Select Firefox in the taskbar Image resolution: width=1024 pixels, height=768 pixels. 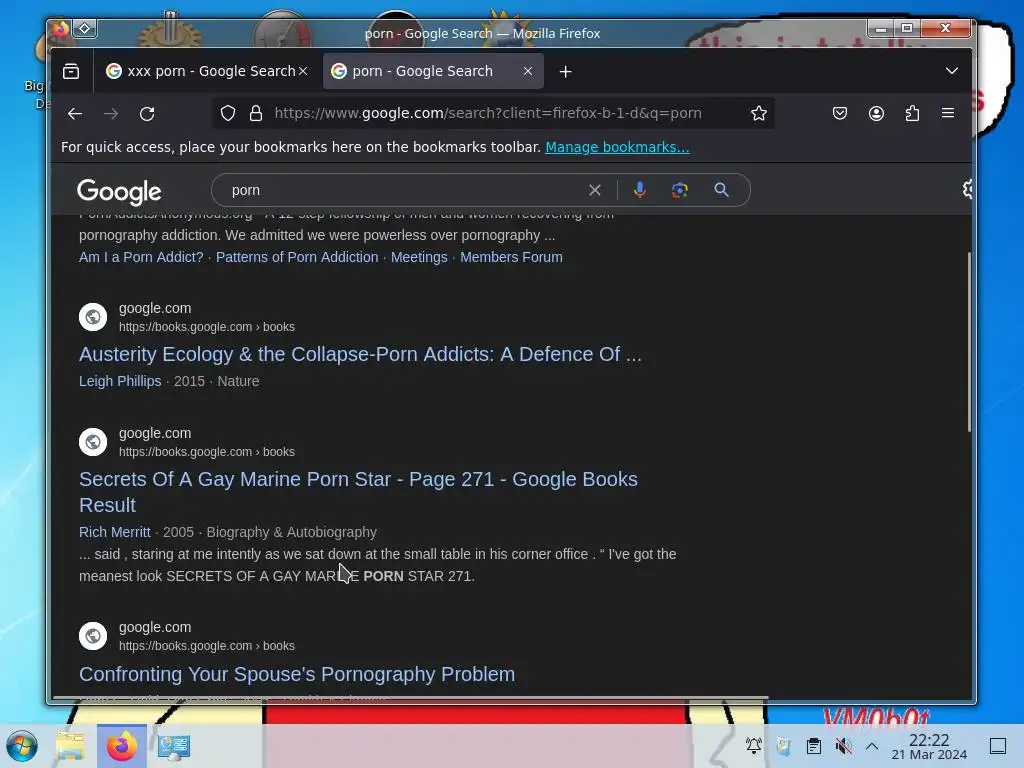(x=121, y=746)
